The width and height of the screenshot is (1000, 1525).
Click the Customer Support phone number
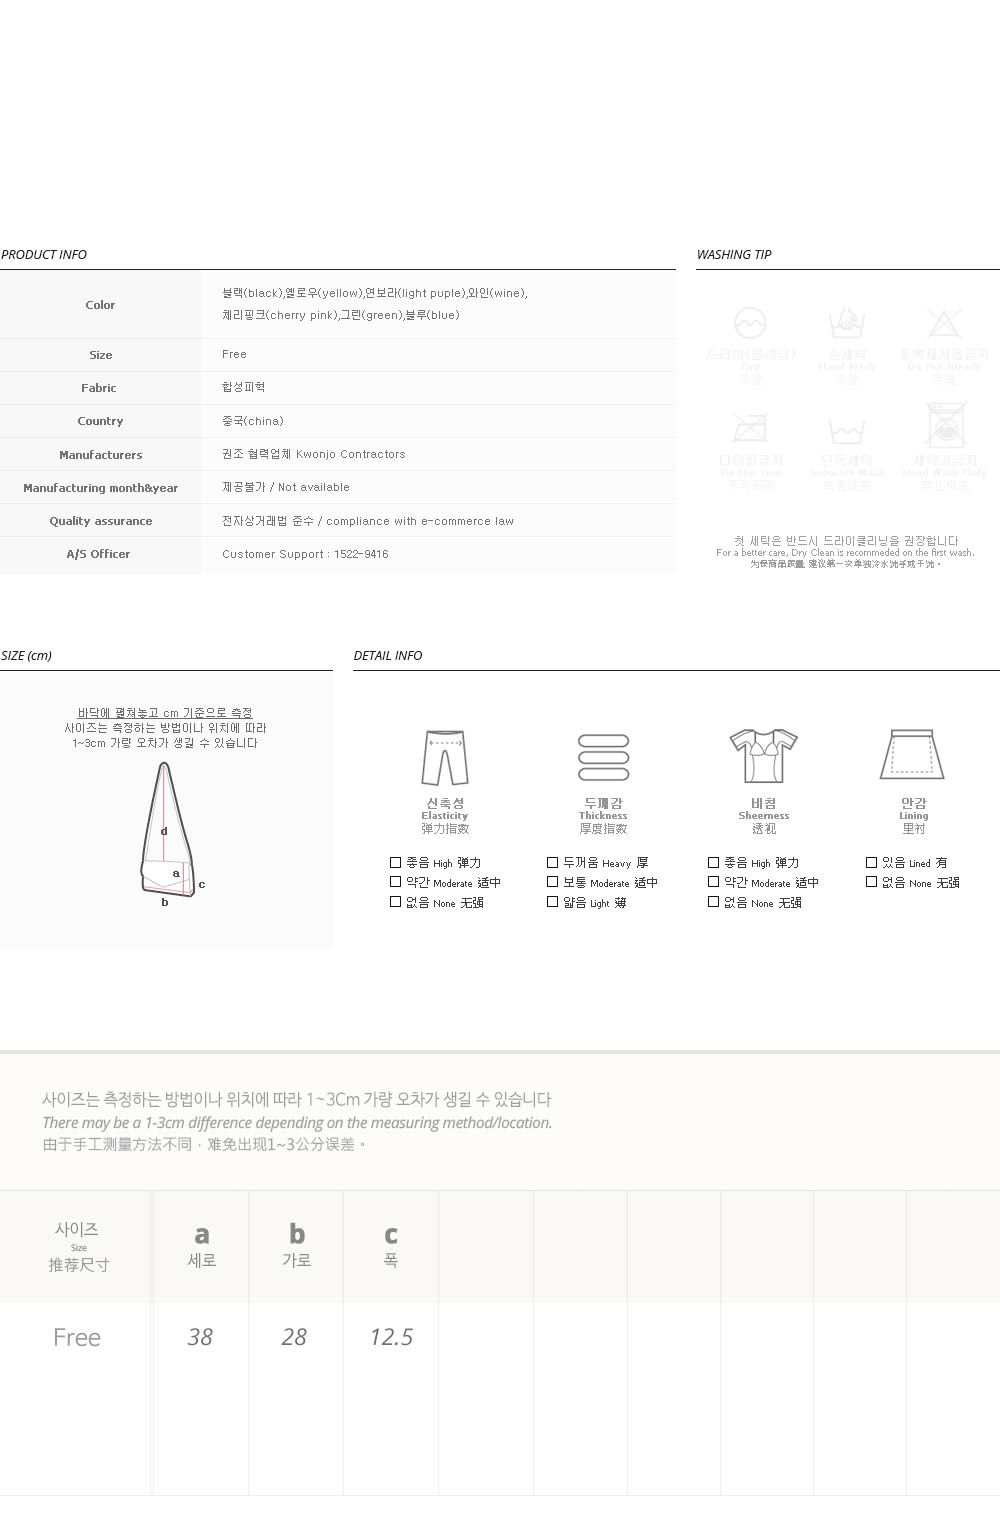pos(305,554)
